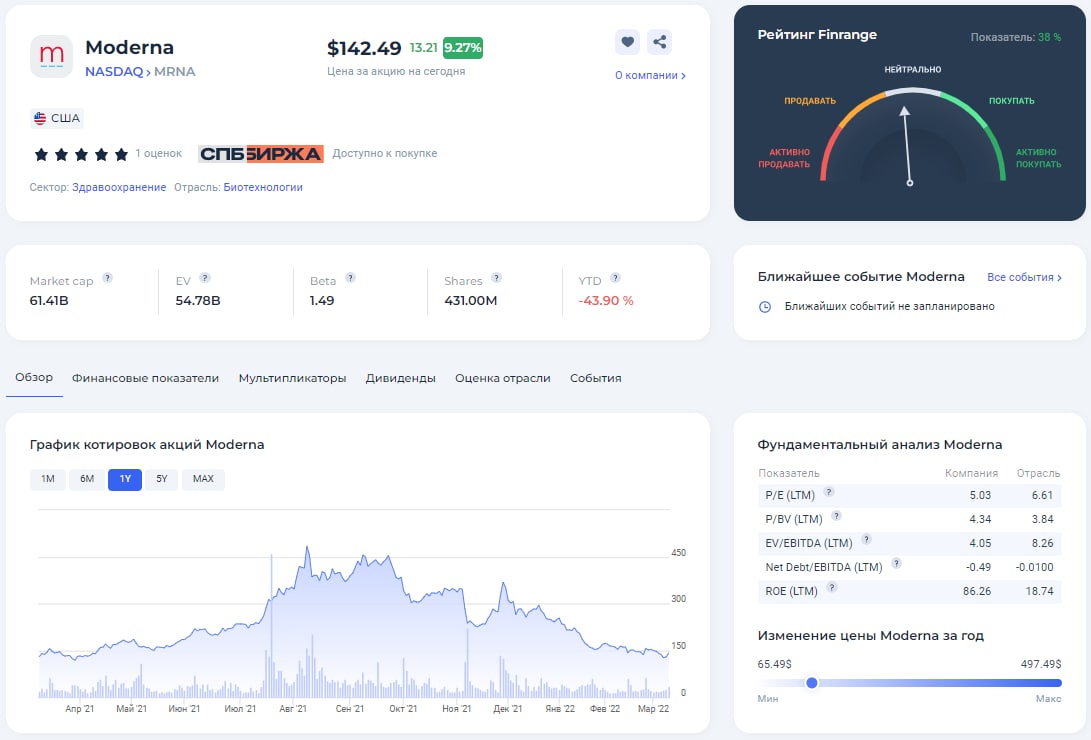Click the Shares value 431.00M

(470, 301)
